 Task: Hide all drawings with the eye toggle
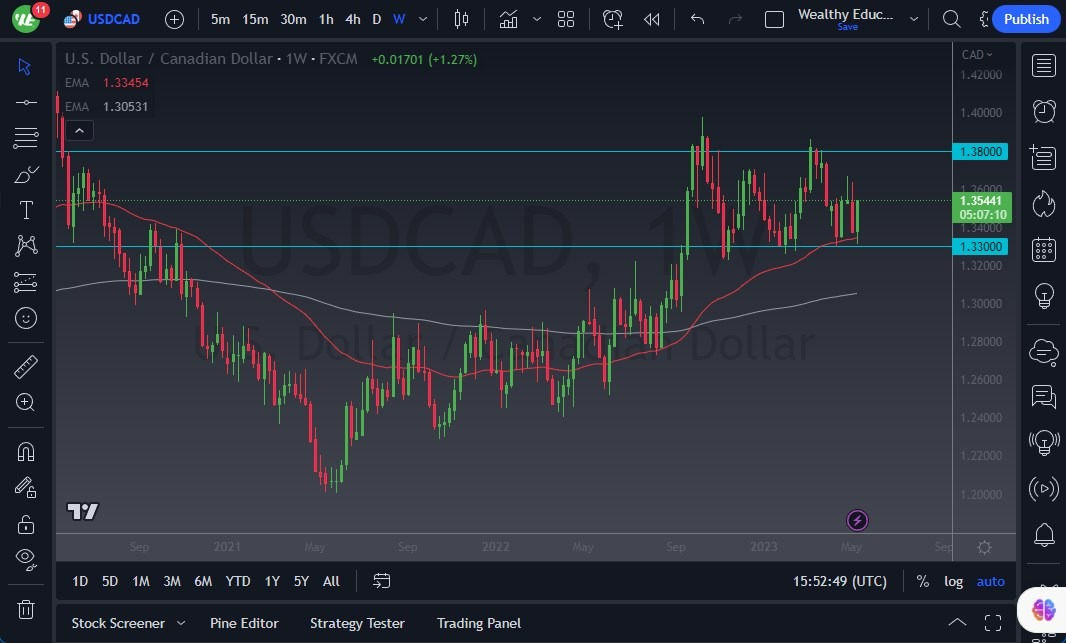(x=25, y=559)
